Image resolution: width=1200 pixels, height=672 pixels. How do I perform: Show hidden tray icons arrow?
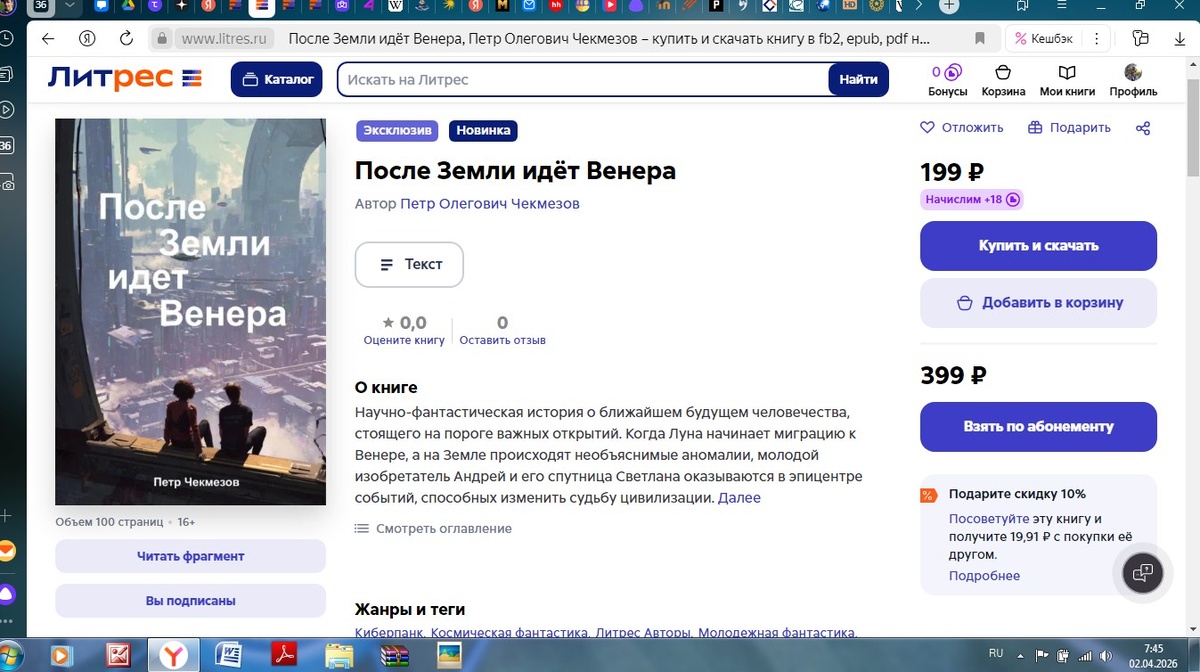click(x=1020, y=655)
